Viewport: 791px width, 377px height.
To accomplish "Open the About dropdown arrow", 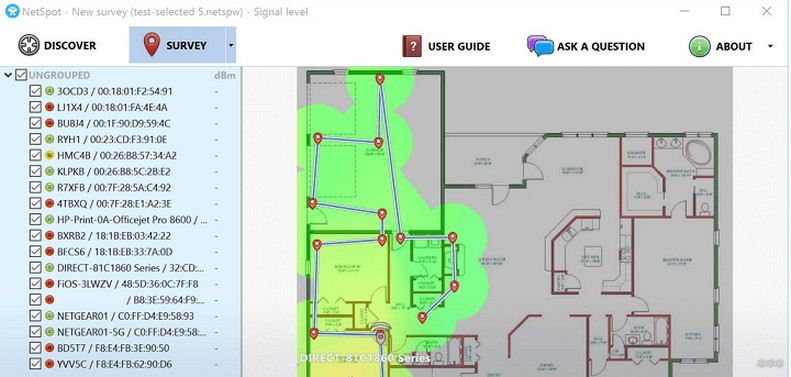I will click(770, 46).
